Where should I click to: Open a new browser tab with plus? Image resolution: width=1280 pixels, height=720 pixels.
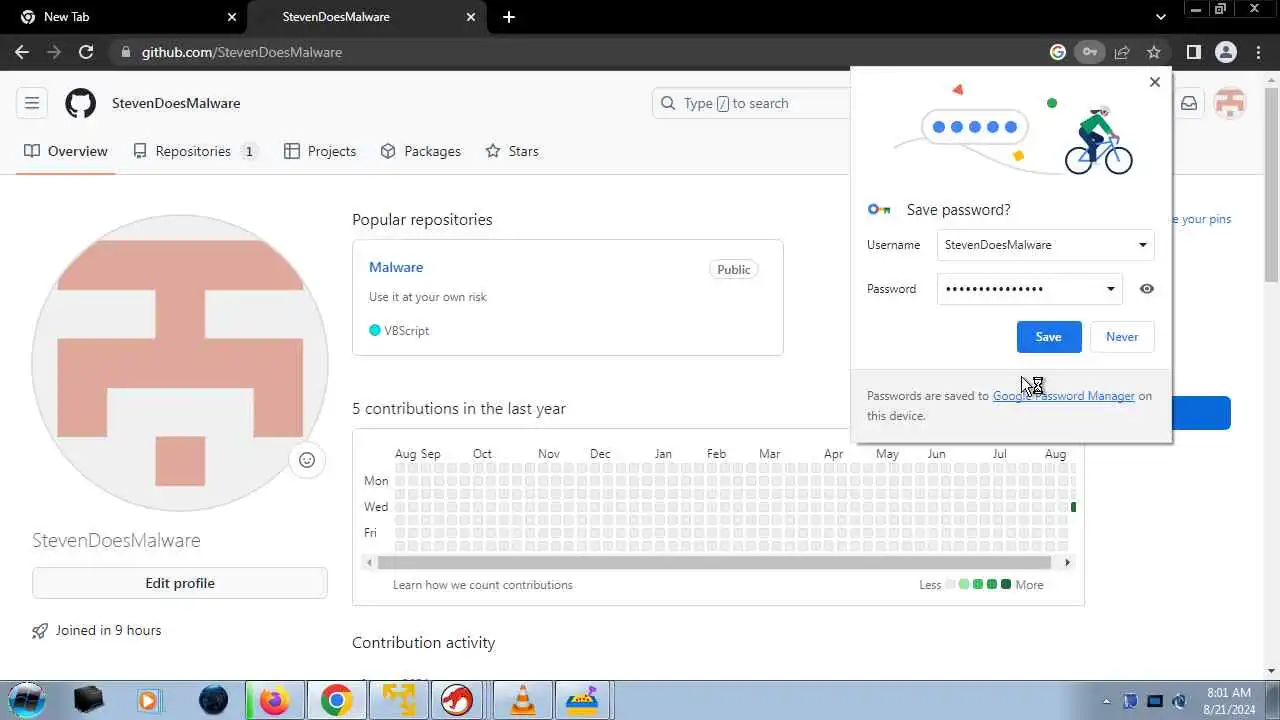tap(509, 17)
